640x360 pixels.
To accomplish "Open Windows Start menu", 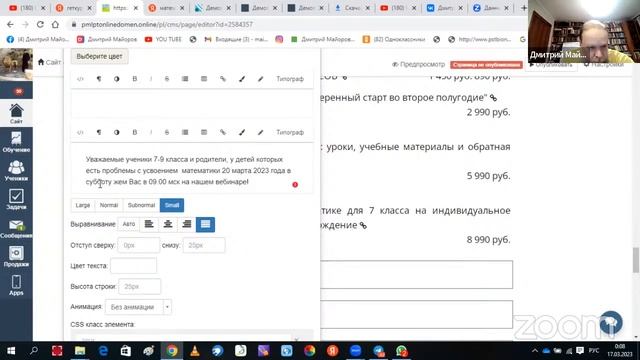I will click(11, 351).
